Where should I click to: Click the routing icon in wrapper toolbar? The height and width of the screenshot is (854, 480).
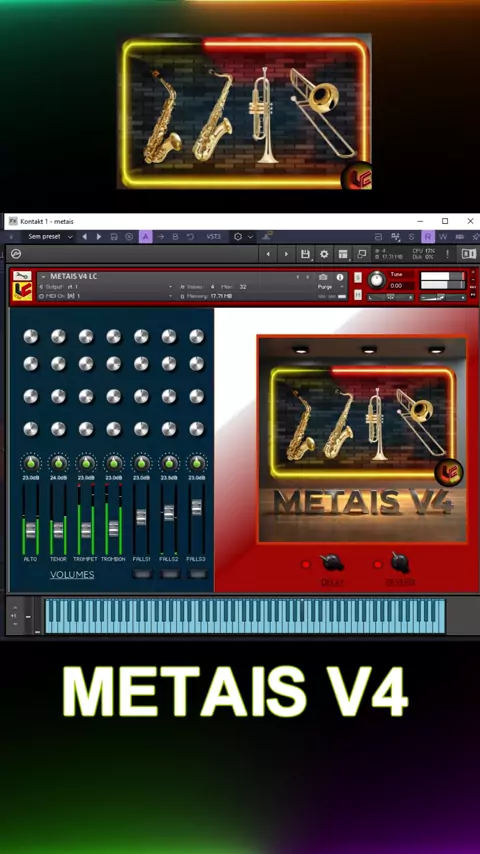[x=396, y=237]
